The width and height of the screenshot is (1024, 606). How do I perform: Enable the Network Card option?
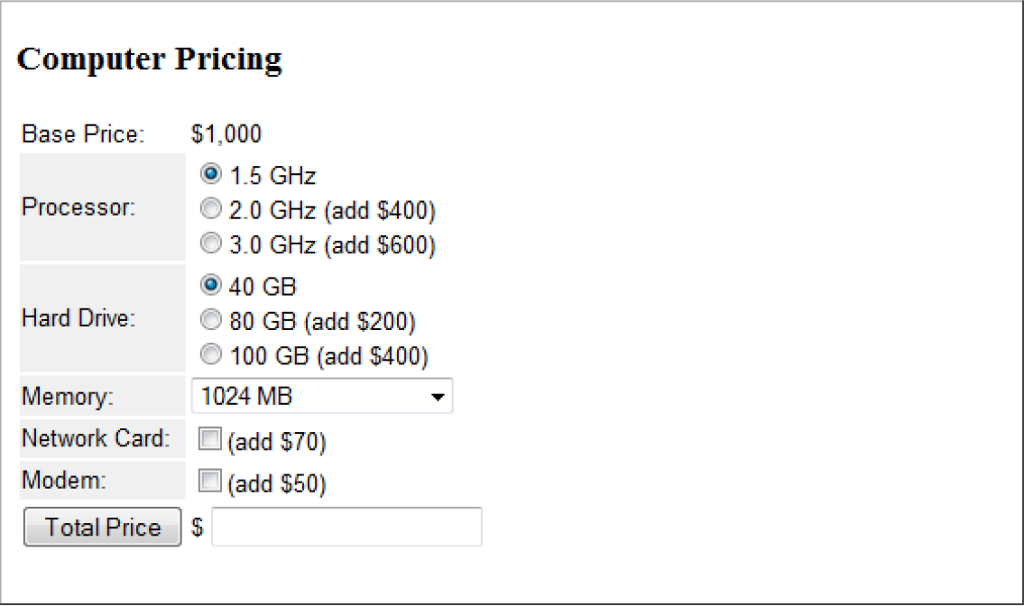[x=209, y=437]
